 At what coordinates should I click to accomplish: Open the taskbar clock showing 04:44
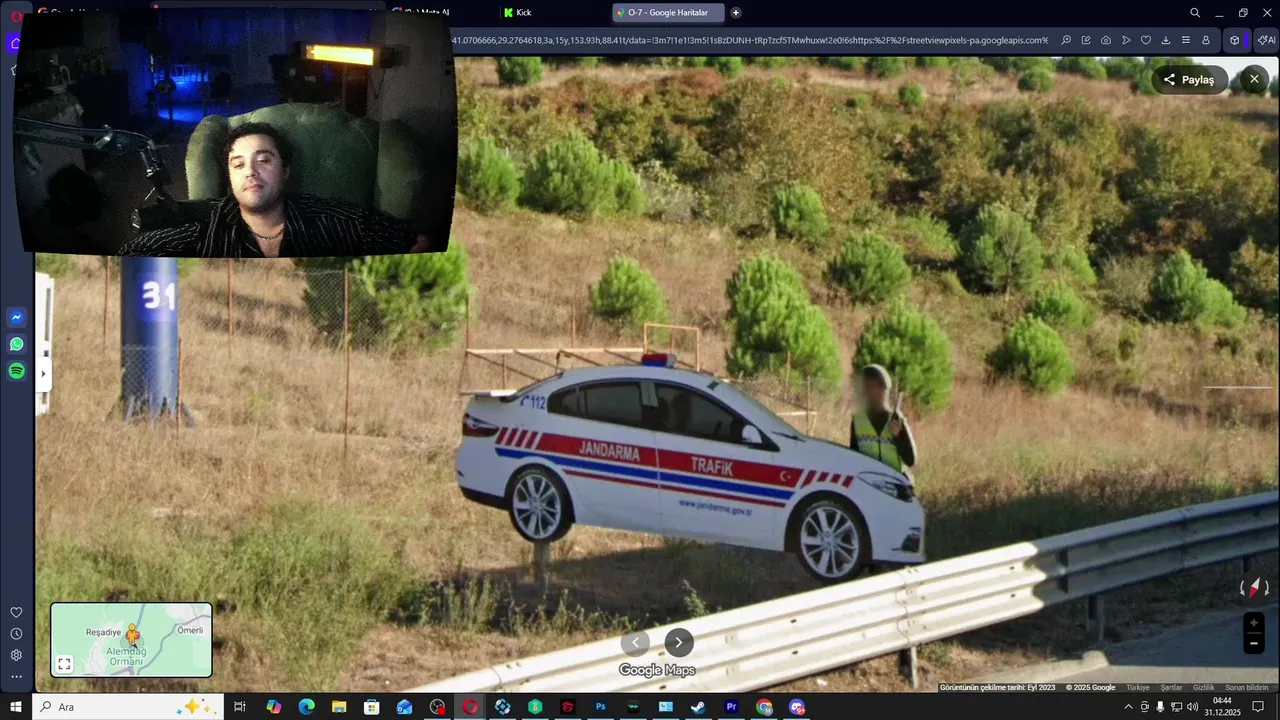(x=1222, y=707)
